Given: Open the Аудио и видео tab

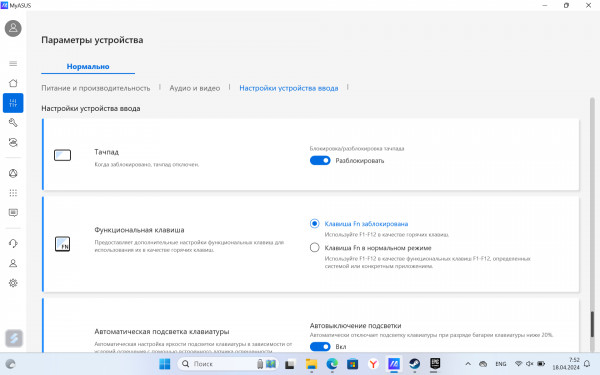Looking at the screenshot, I should 195,88.
